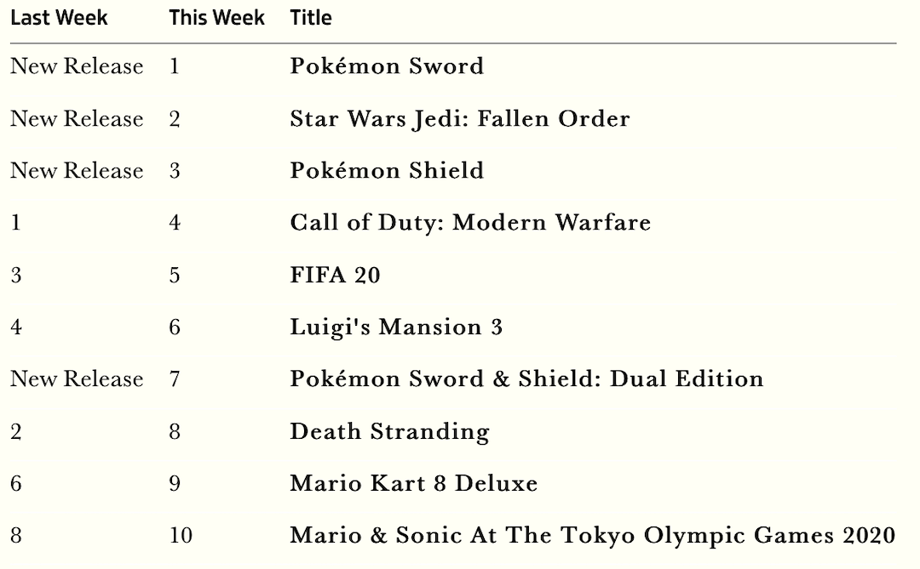Open Star Wars Jedi: Fallen Order entry
This screenshot has width=920, height=569.
point(460,119)
